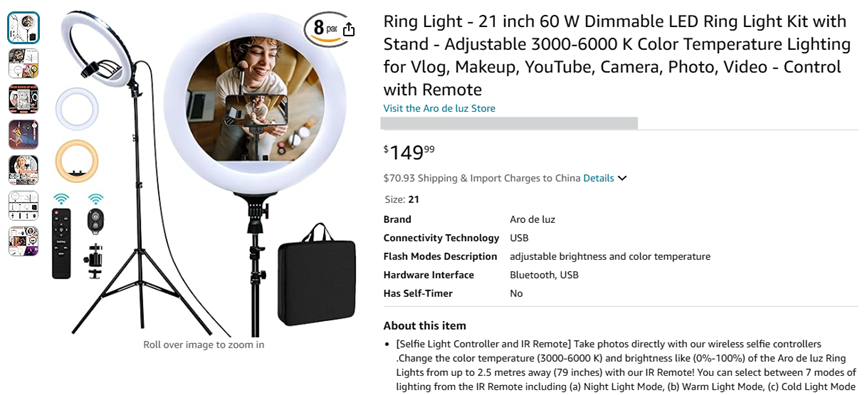View the sixth thumbnail with parts diagram
This screenshot has width=865, height=395.
point(23,205)
